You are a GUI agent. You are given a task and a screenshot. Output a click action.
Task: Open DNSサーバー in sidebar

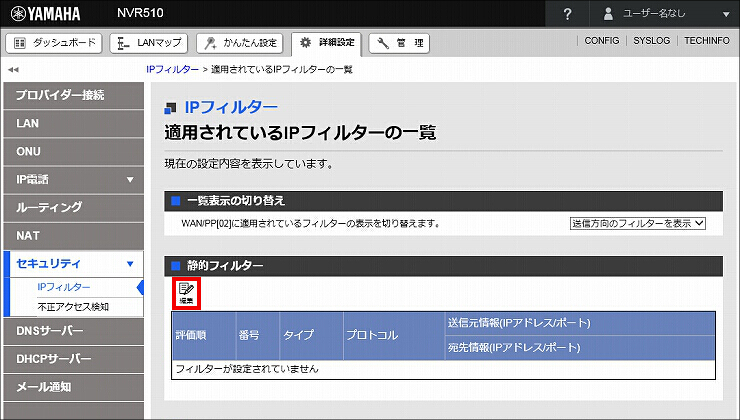point(73,331)
